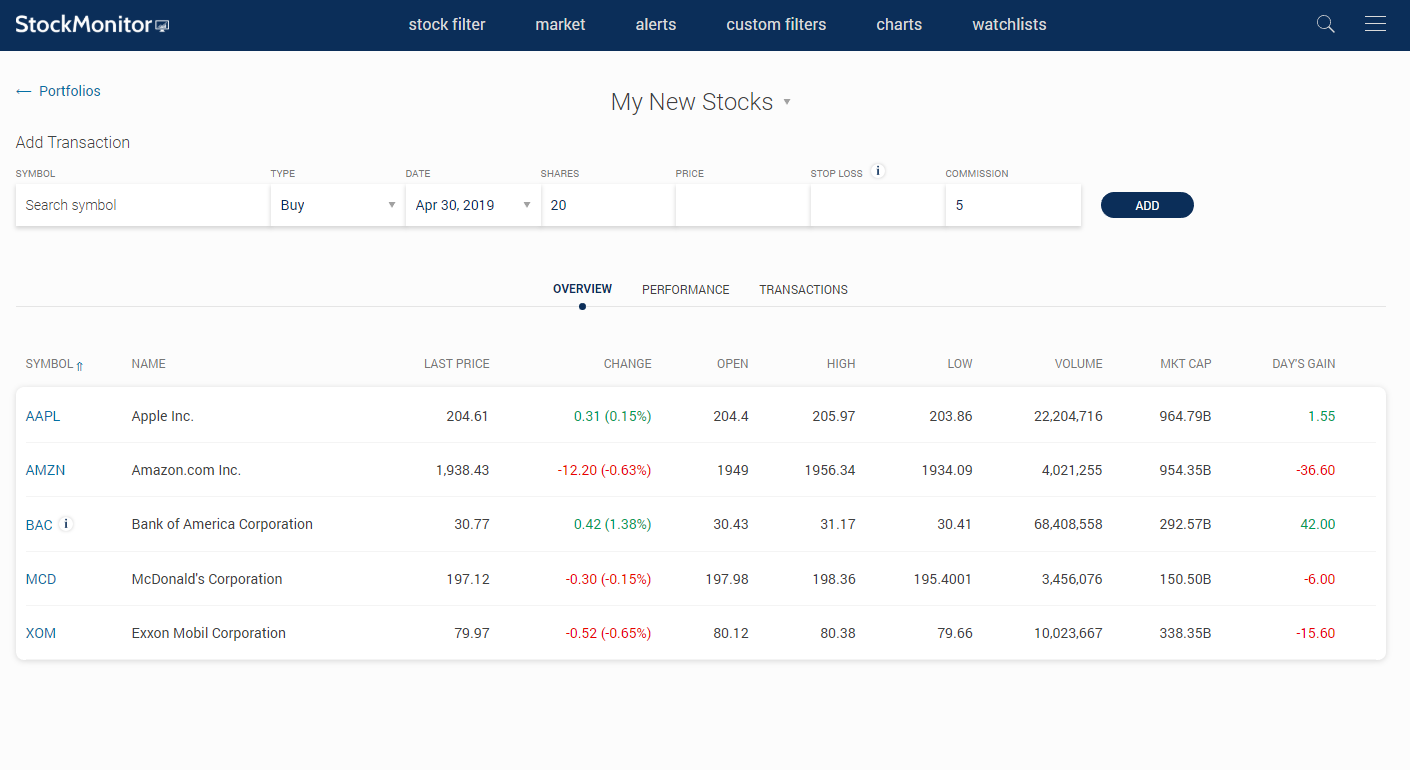Click the Bank of America Corporation name
Screen dimensions: 1410x770
222,524
